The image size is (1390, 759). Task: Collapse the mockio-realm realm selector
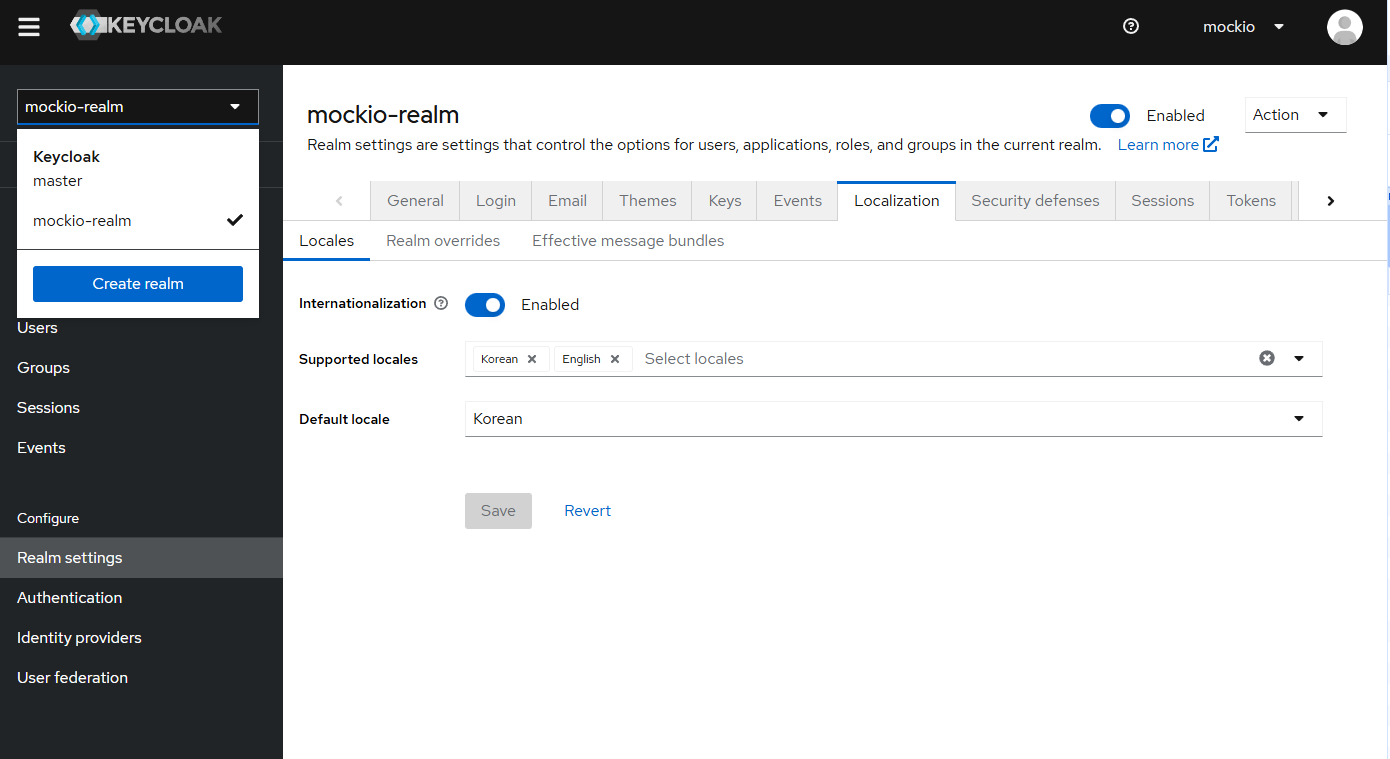pyautogui.click(x=138, y=107)
